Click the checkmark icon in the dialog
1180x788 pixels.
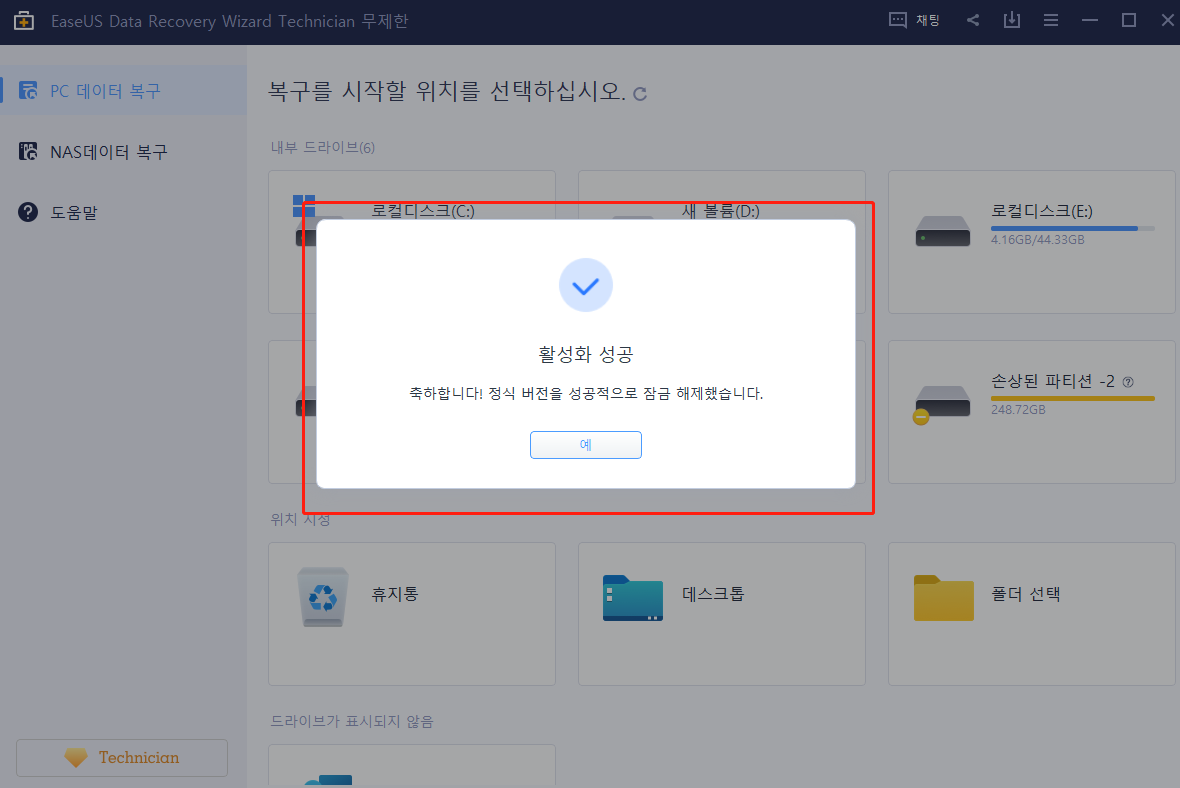pos(586,285)
